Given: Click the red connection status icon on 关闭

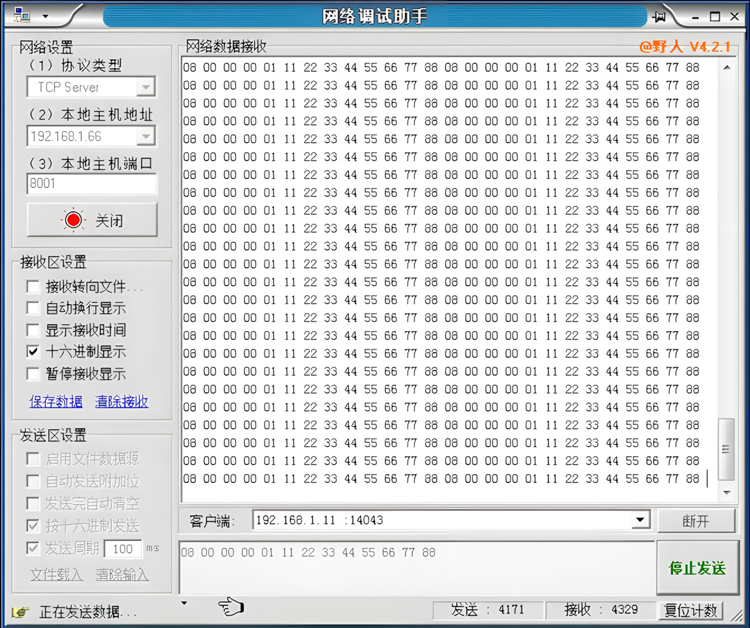Looking at the screenshot, I should pyautogui.click(x=73, y=220).
